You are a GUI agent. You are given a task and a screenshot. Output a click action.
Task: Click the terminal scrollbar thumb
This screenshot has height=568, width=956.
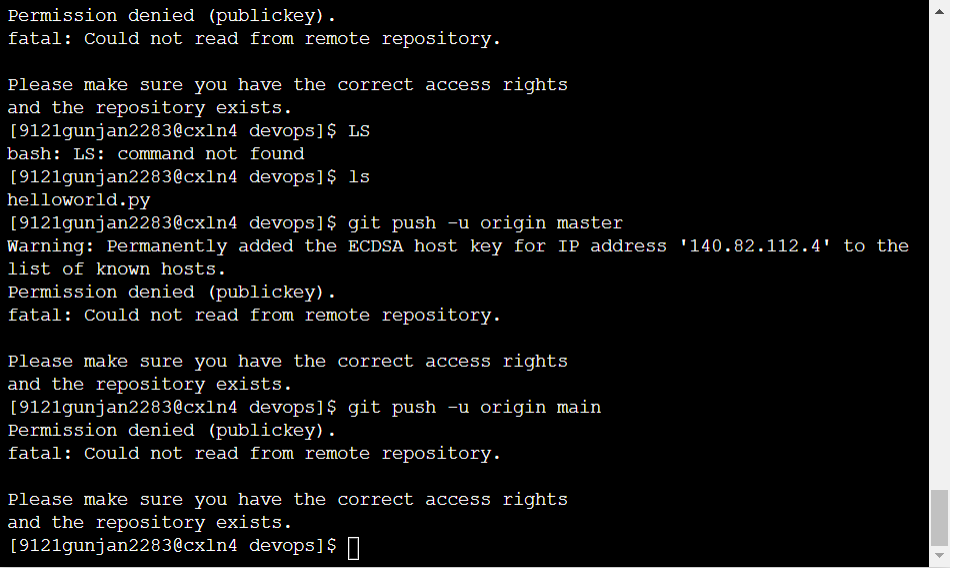(x=940, y=518)
